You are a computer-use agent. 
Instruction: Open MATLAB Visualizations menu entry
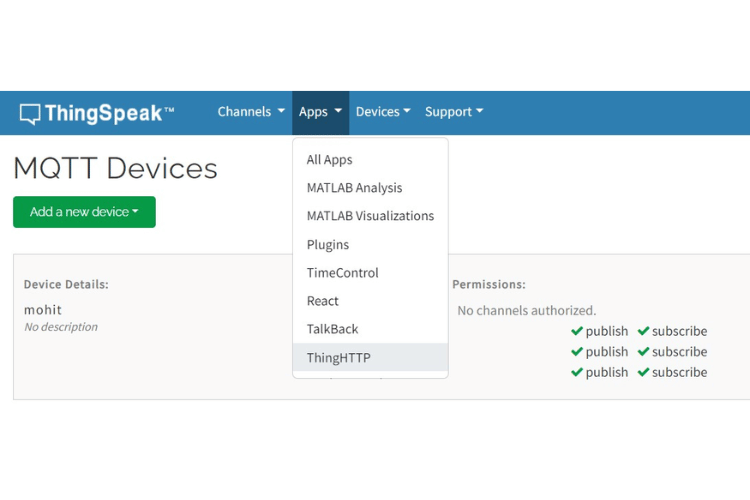(370, 216)
